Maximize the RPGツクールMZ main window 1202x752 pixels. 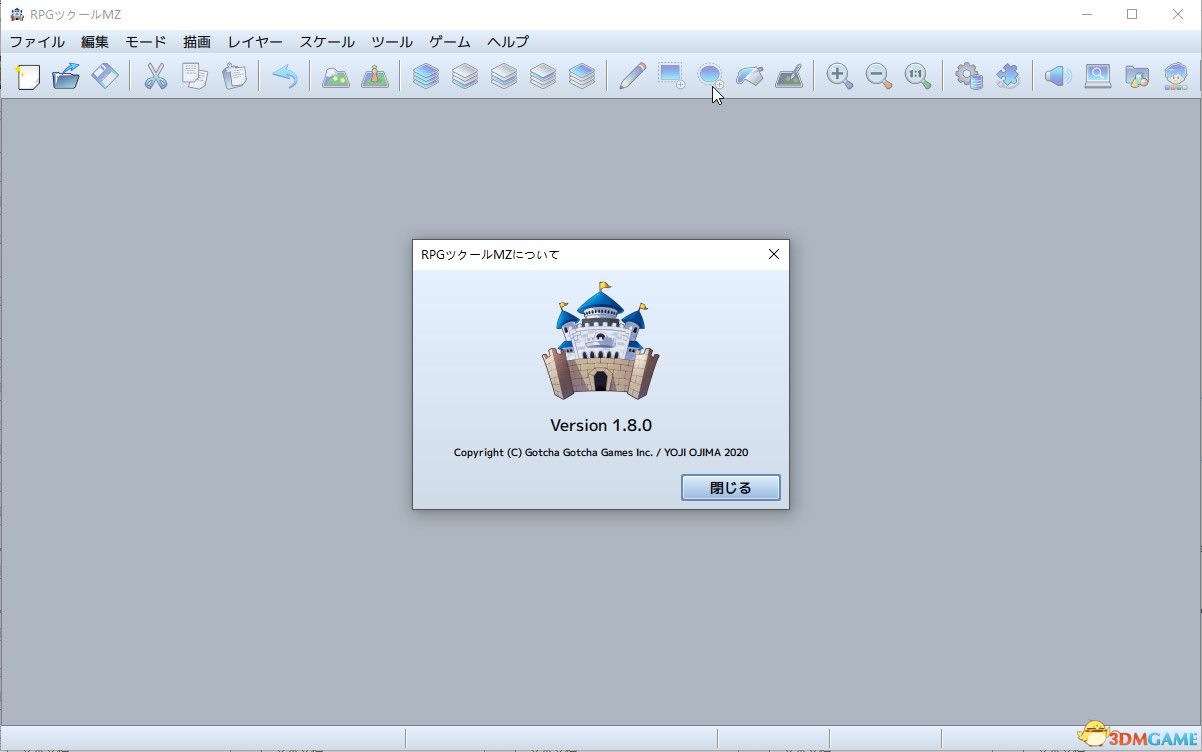(1132, 14)
